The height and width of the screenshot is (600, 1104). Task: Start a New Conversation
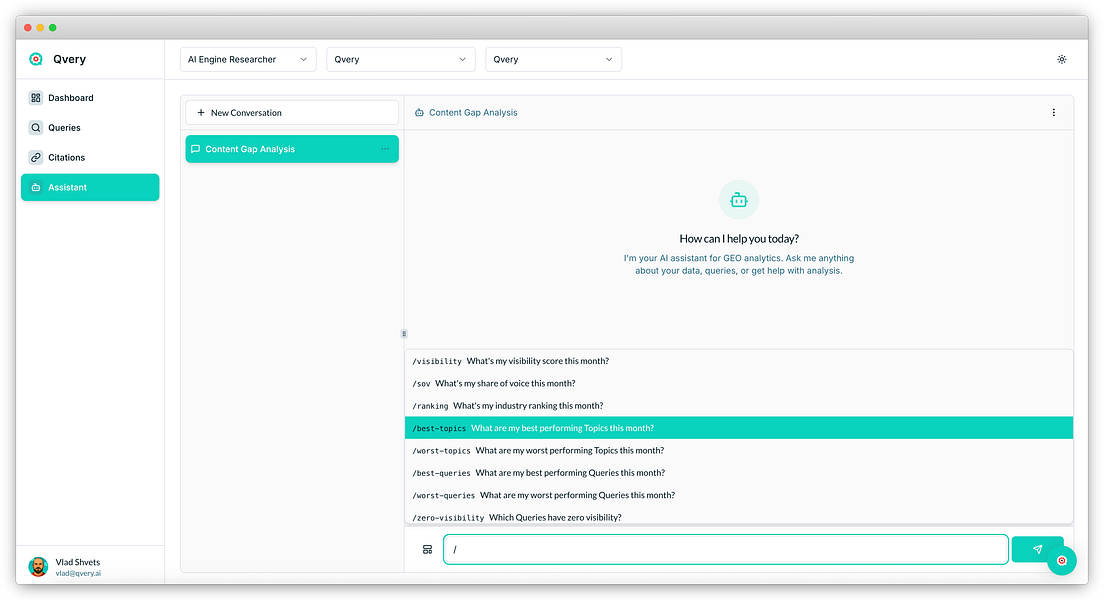pyautogui.click(x=292, y=113)
